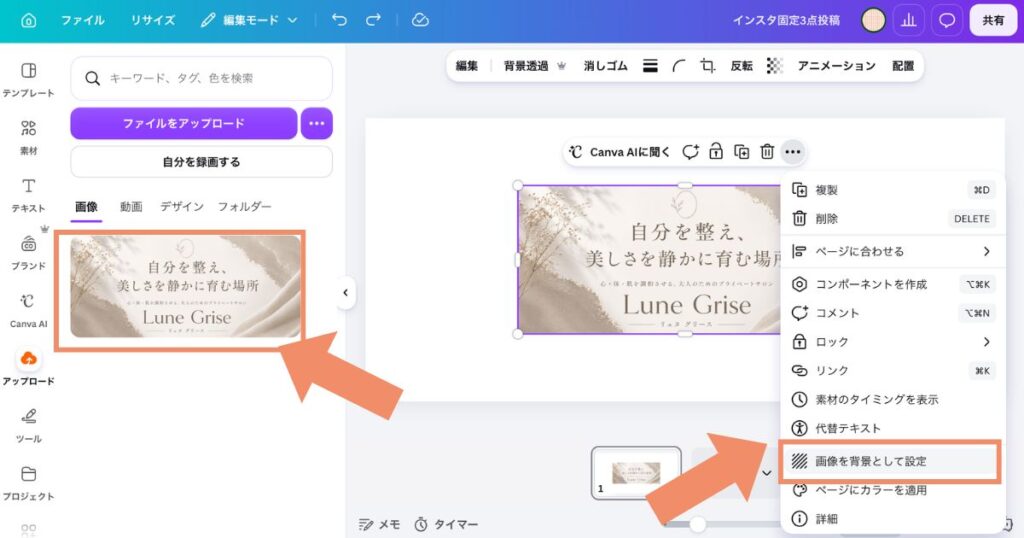Open the comments speech bubble icon
The image size is (1024, 538).
946,20
